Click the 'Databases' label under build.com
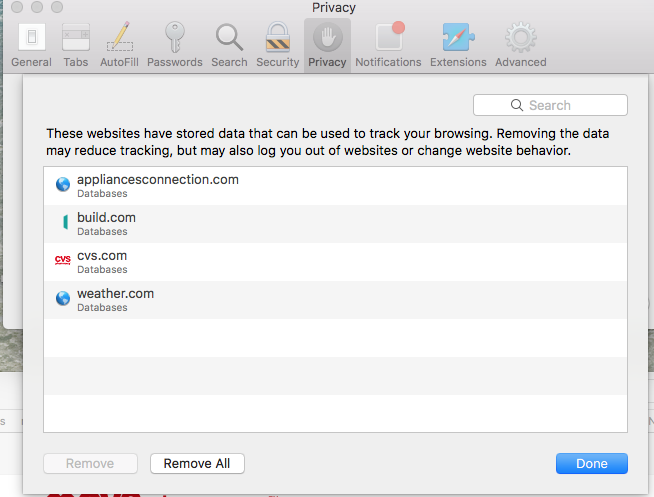 tap(102, 232)
